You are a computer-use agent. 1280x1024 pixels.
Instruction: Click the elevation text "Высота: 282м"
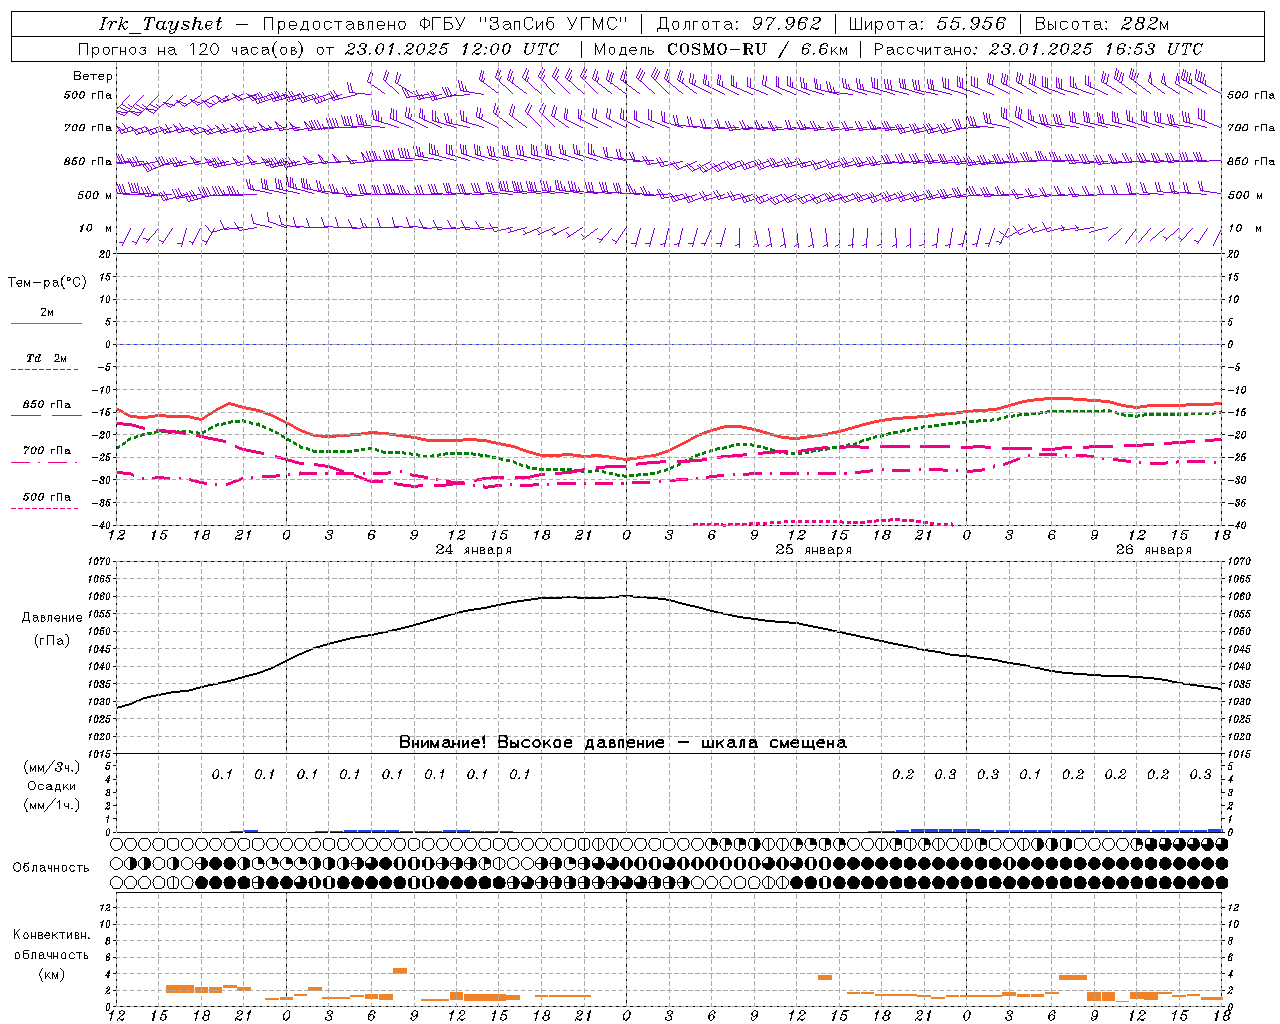1102,24
